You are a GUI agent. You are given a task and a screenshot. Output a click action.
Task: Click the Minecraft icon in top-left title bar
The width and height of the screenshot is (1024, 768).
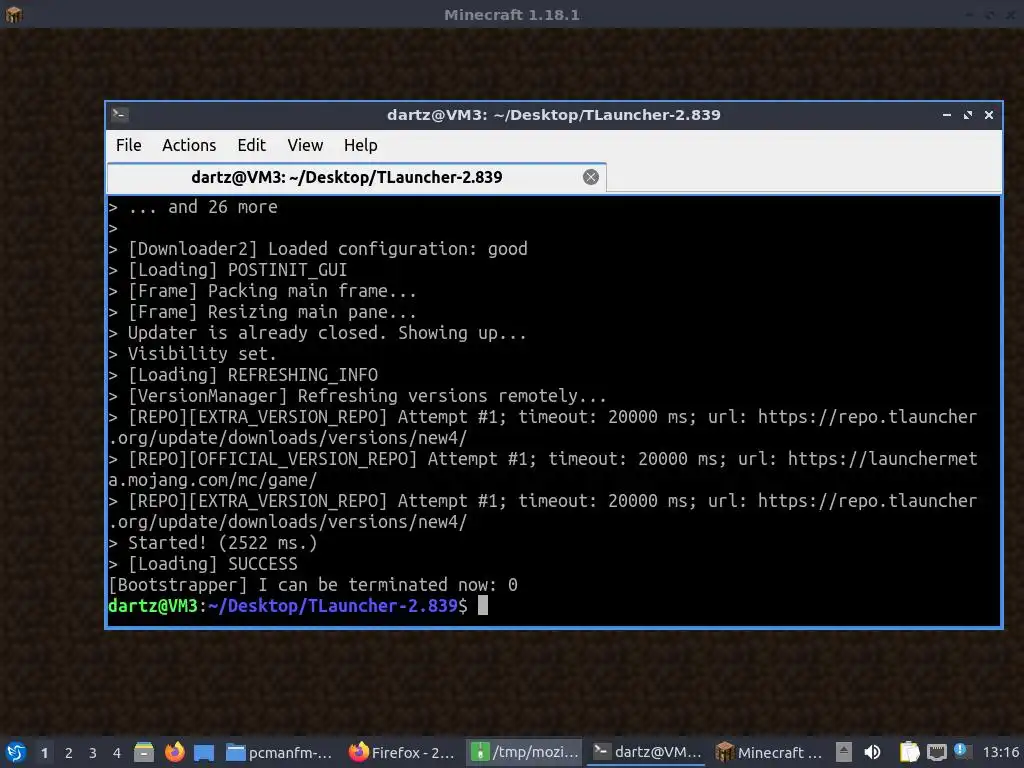(x=14, y=14)
